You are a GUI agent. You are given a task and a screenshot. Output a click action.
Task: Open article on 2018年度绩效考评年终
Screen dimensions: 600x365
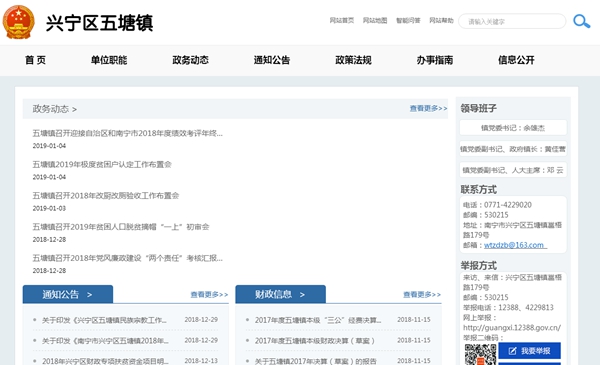127,133
